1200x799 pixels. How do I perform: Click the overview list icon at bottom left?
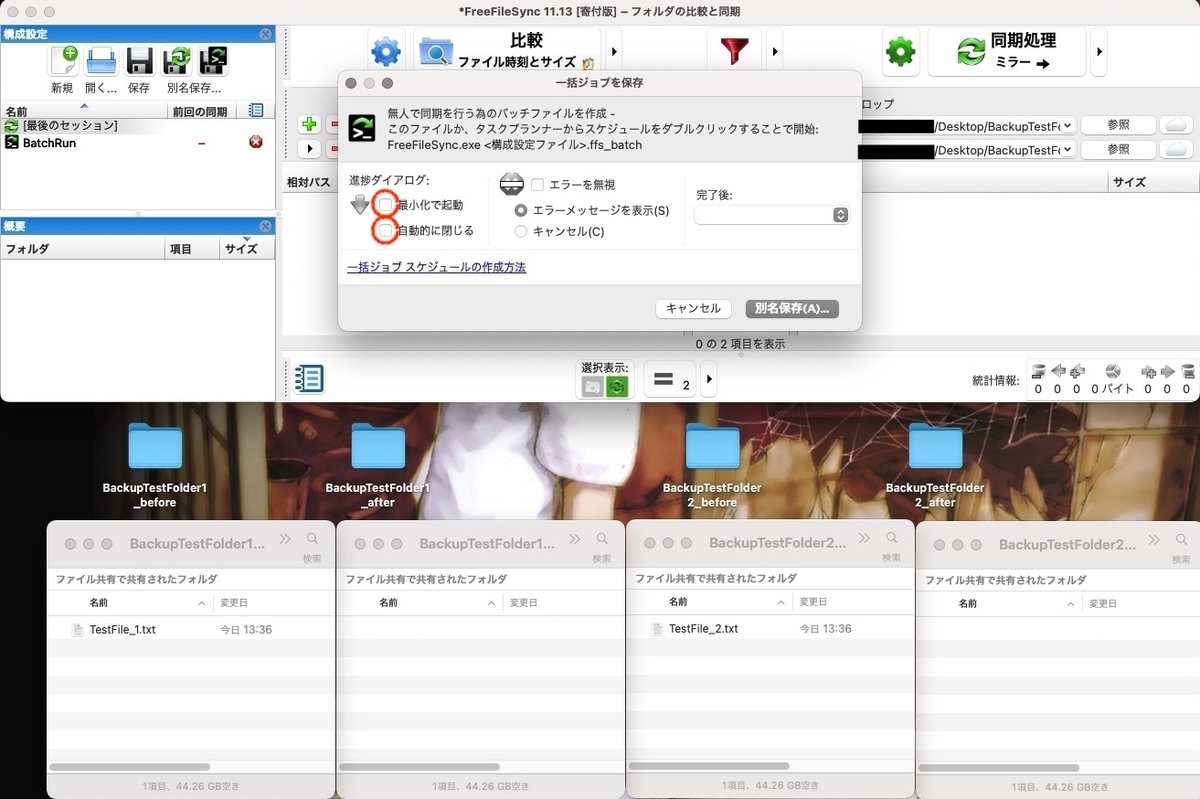pos(308,378)
